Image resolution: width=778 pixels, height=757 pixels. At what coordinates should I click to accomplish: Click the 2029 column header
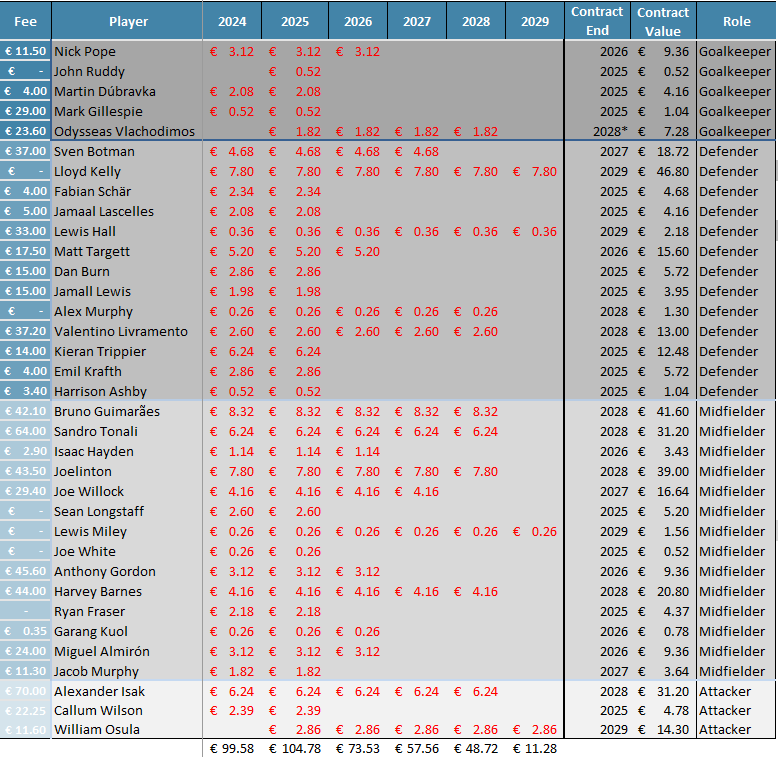pyautogui.click(x=534, y=21)
